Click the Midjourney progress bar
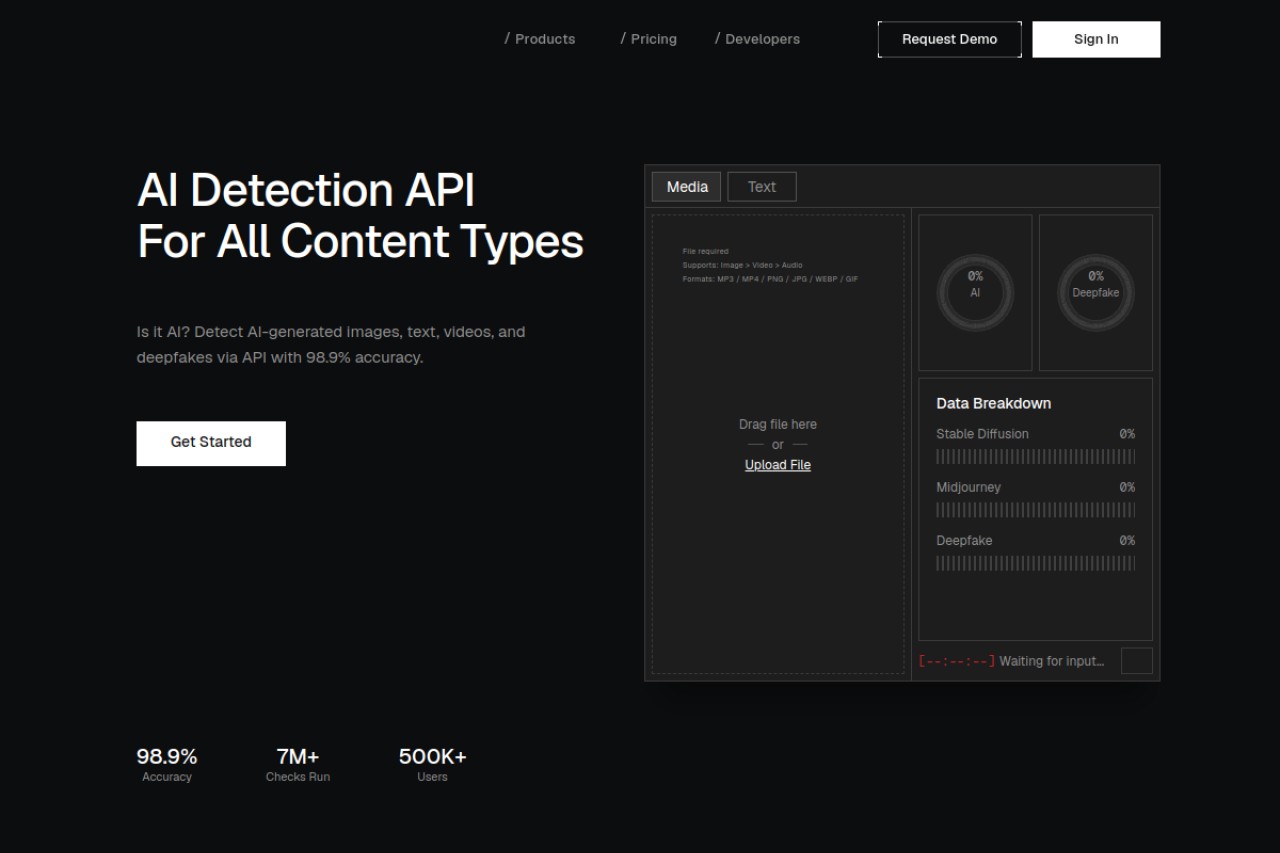This screenshot has height=853, width=1280. pyautogui.click(x=1035, y=510)
